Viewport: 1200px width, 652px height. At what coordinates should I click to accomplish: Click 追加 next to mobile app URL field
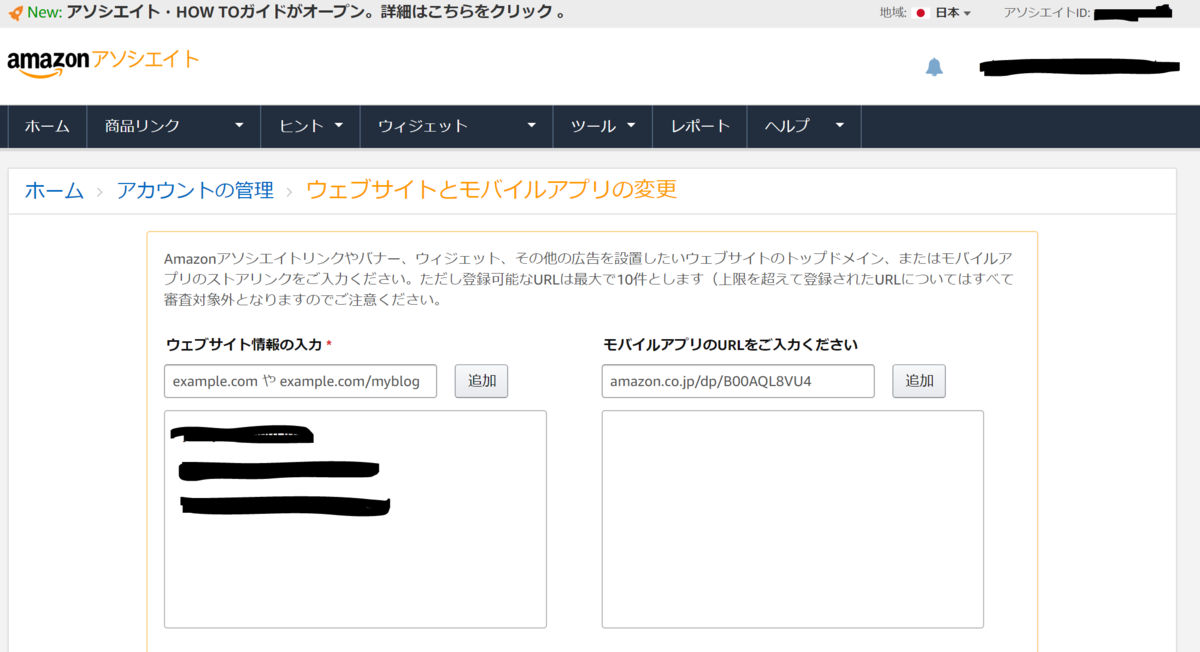click(x=918, y=381)
